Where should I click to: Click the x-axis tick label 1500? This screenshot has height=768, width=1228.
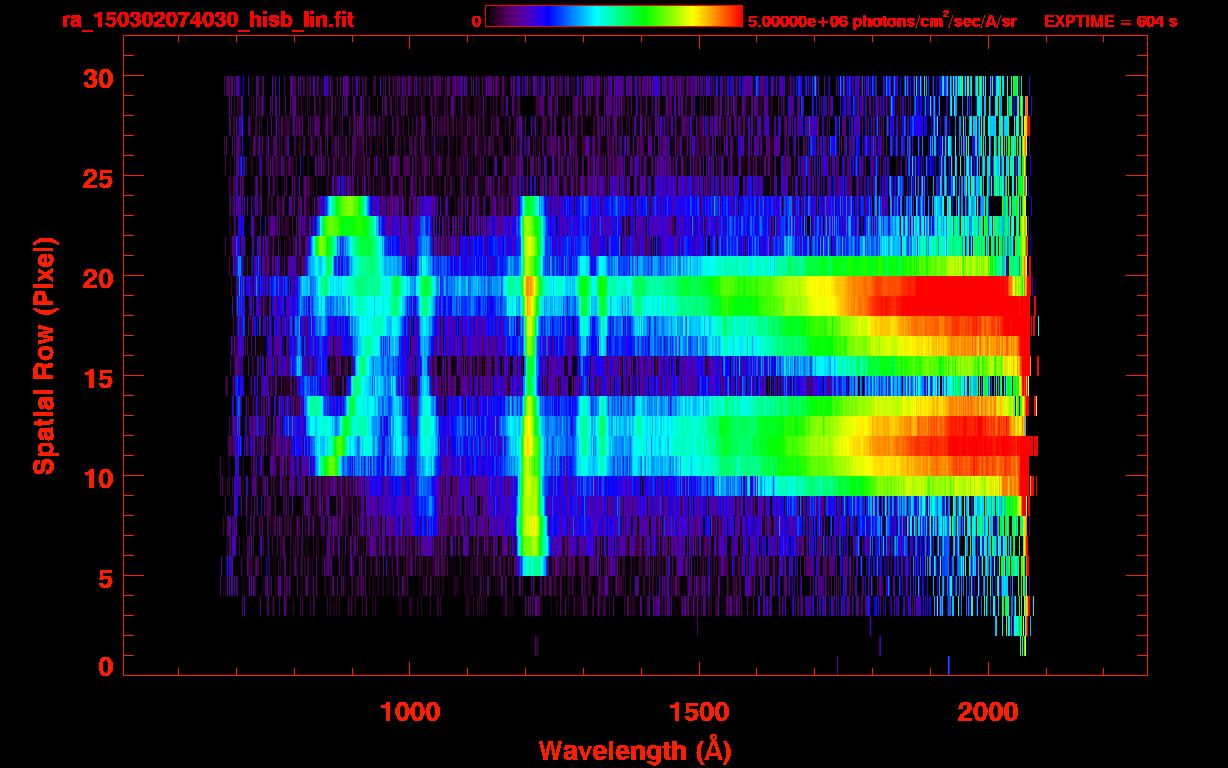pos(699,712)
